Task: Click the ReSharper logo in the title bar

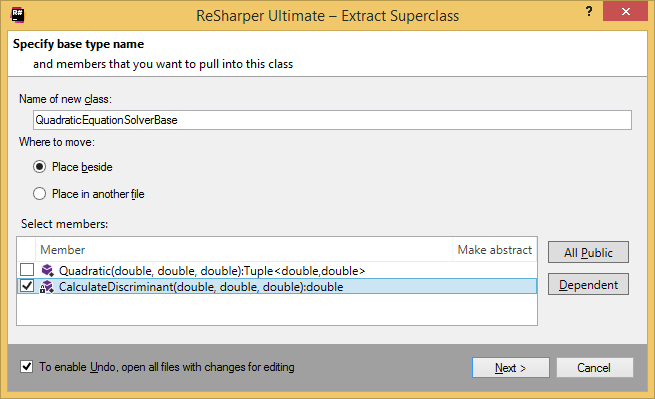Action: tap(18, 15)
